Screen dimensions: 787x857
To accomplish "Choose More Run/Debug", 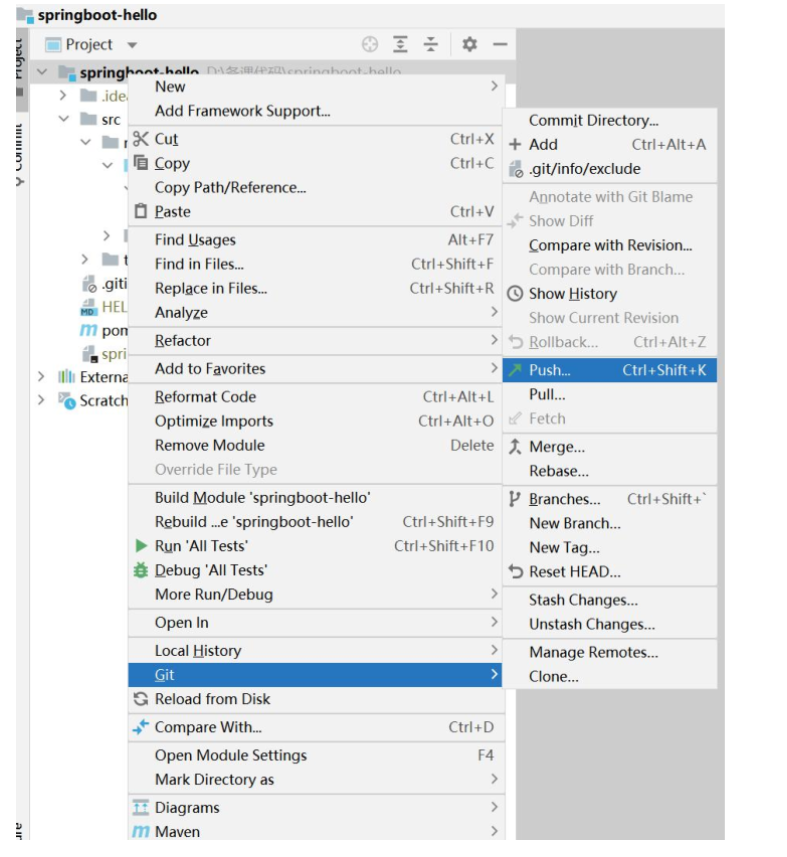I will click(315, 594).
